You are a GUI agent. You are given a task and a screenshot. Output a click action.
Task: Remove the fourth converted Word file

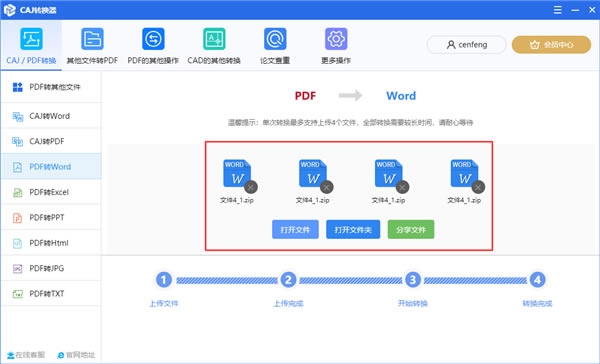point(478,187)
